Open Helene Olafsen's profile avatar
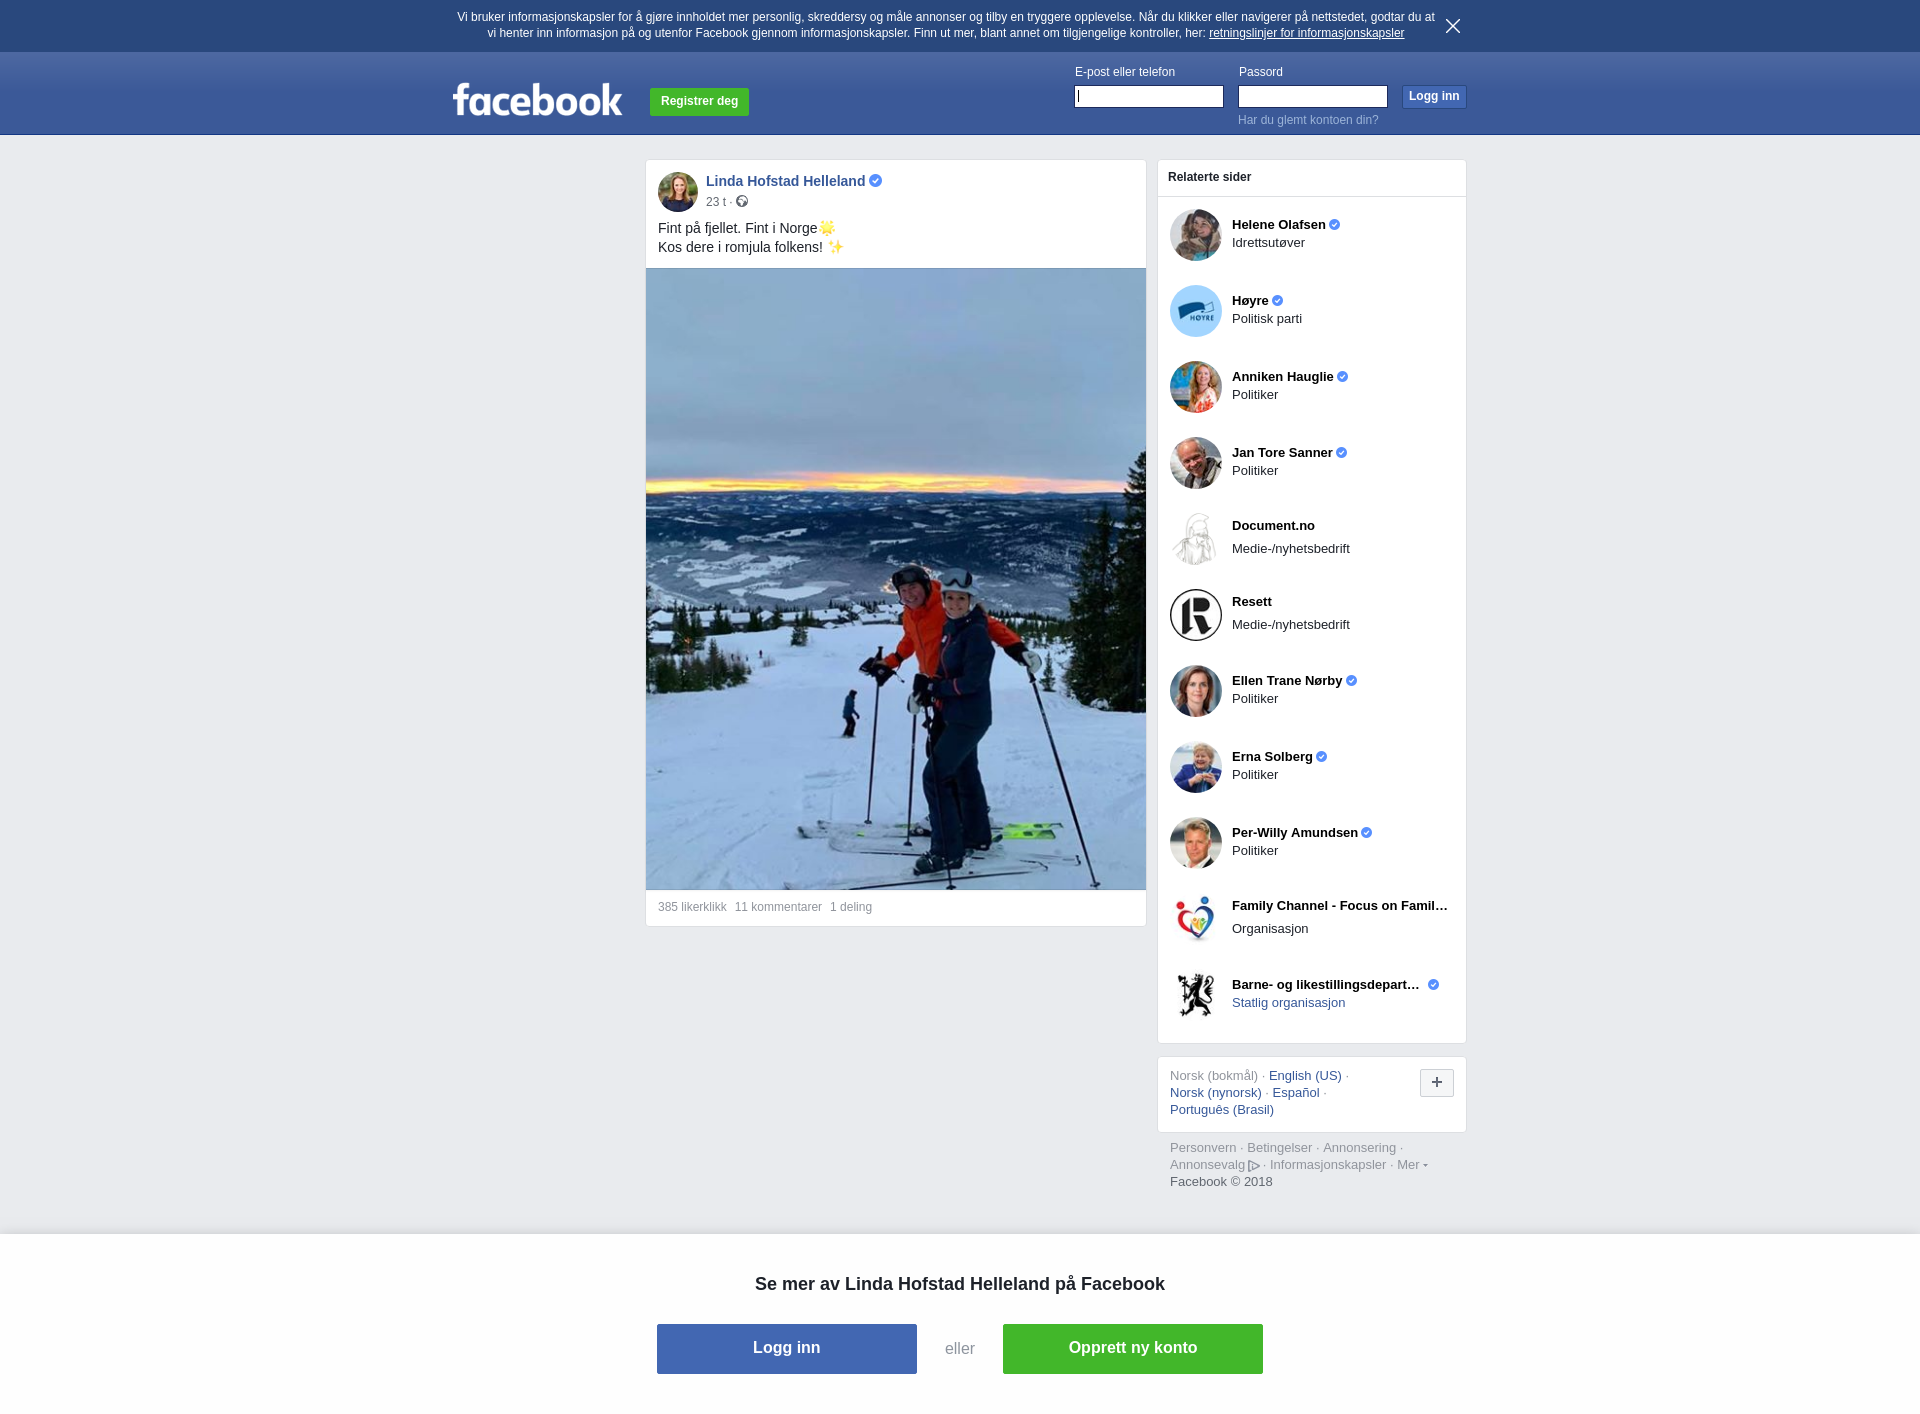Screen dimensions: 1920x1414 pyautogui.click(x=1196, y=235)
